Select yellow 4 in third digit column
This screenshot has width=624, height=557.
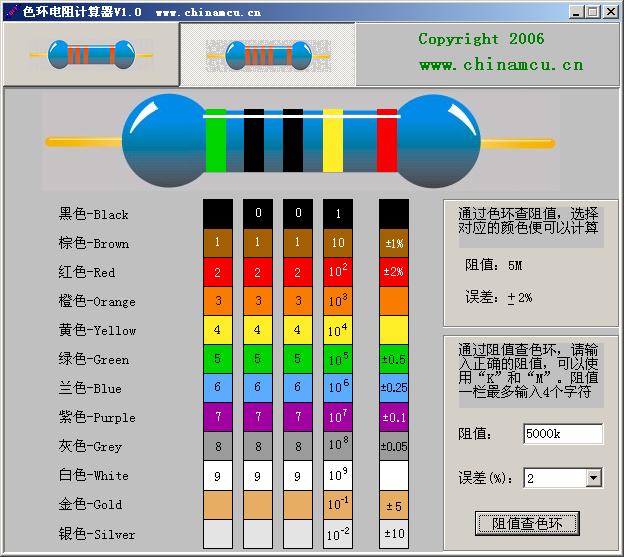[x=298, y=330]
